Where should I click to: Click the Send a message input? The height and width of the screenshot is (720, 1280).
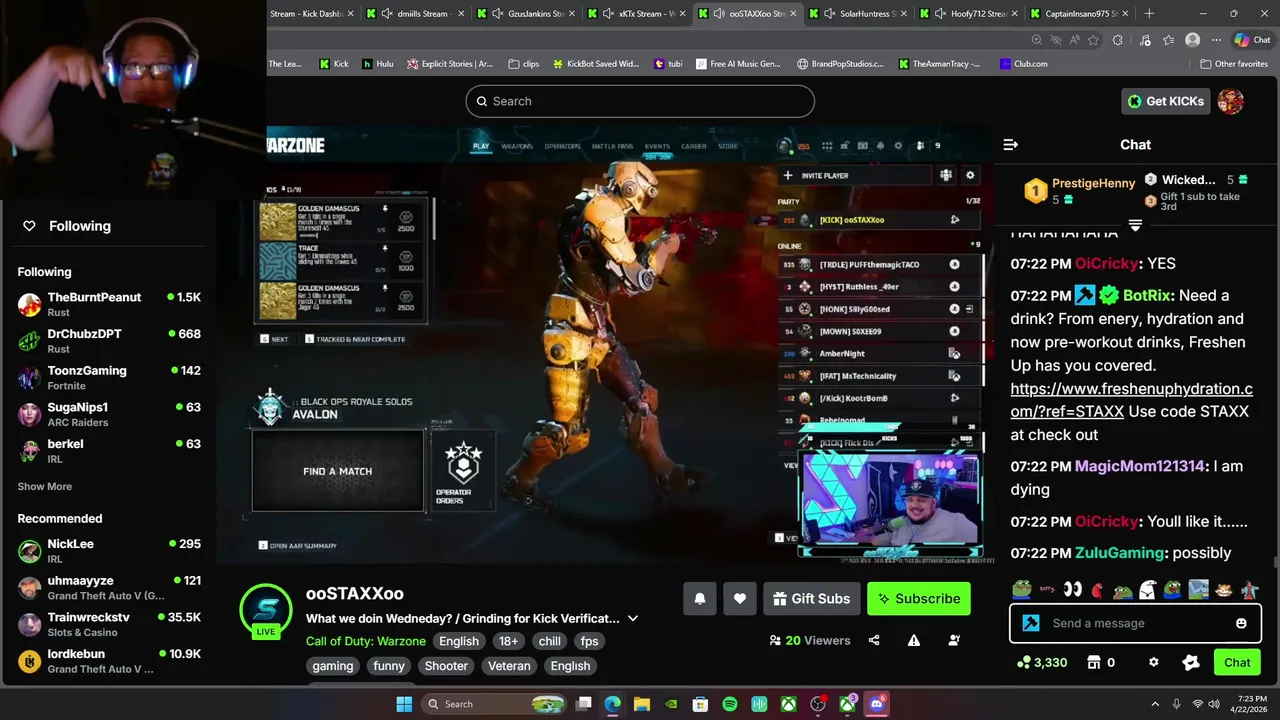1135,623
